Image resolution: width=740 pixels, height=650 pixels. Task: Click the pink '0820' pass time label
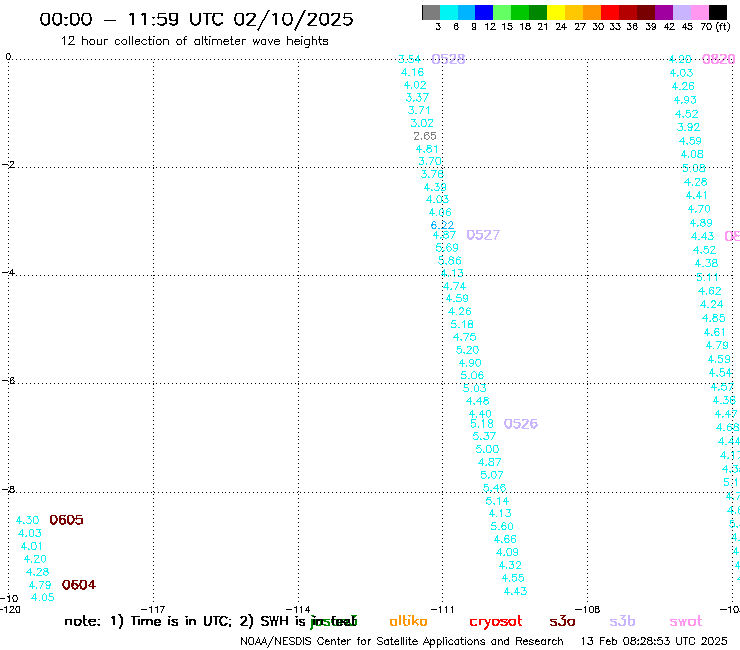(x=718, y=59)
